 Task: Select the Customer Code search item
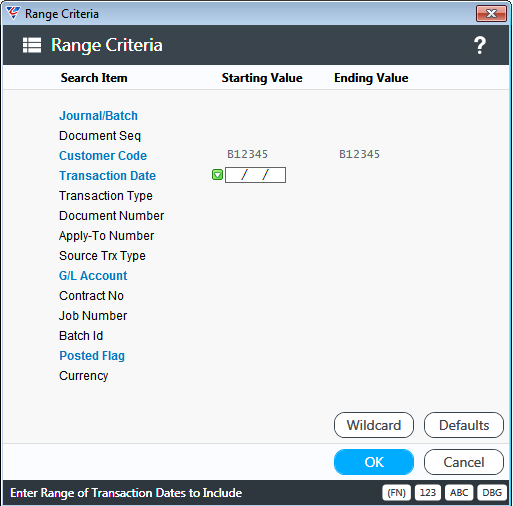click(103, 156)
